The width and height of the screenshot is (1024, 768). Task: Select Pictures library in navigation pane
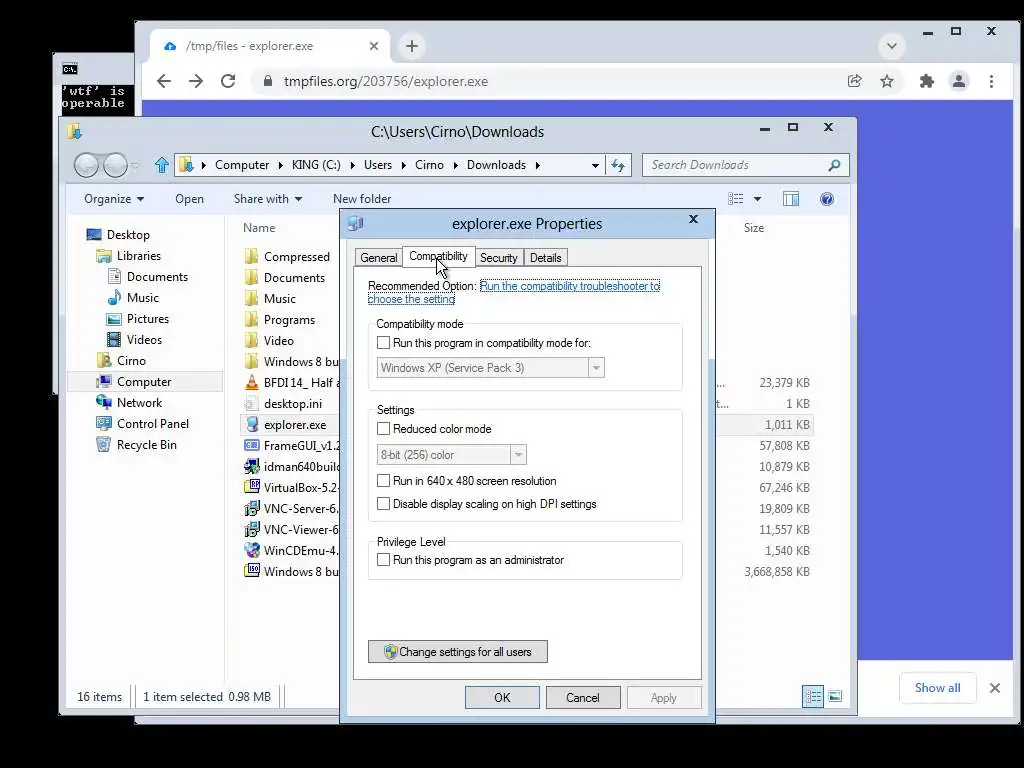point(138,319)
